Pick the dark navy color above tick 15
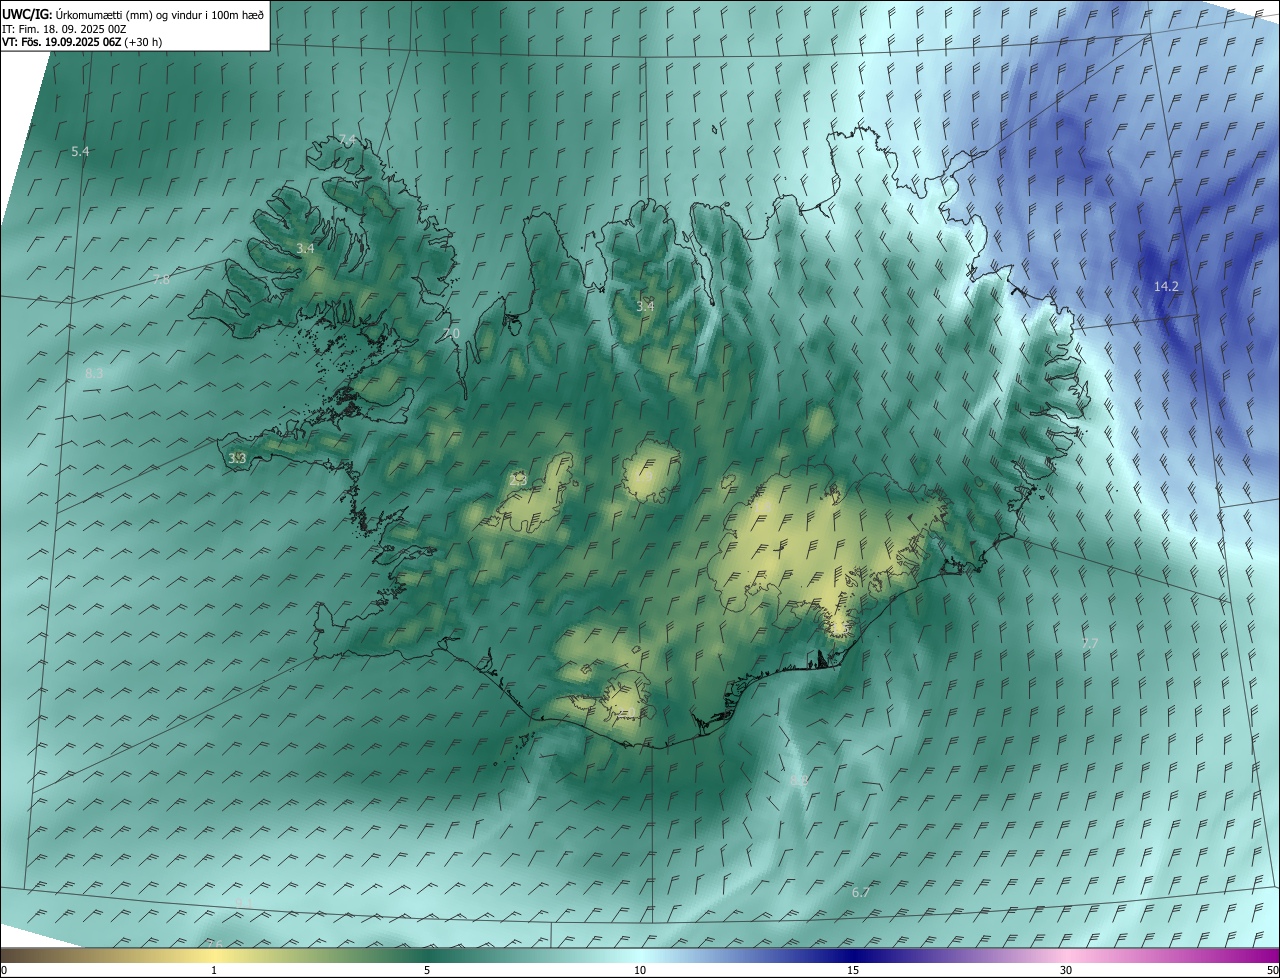 853,955
